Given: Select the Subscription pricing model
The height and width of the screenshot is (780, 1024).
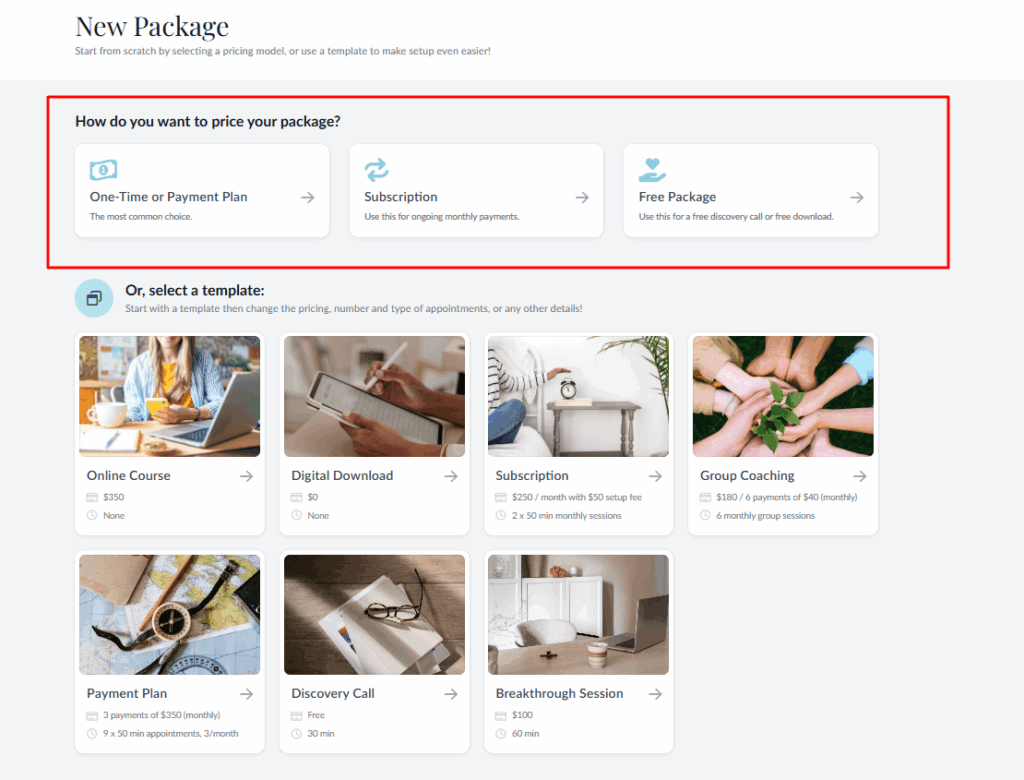Looking at the screenshot, I should coord(401,197).
